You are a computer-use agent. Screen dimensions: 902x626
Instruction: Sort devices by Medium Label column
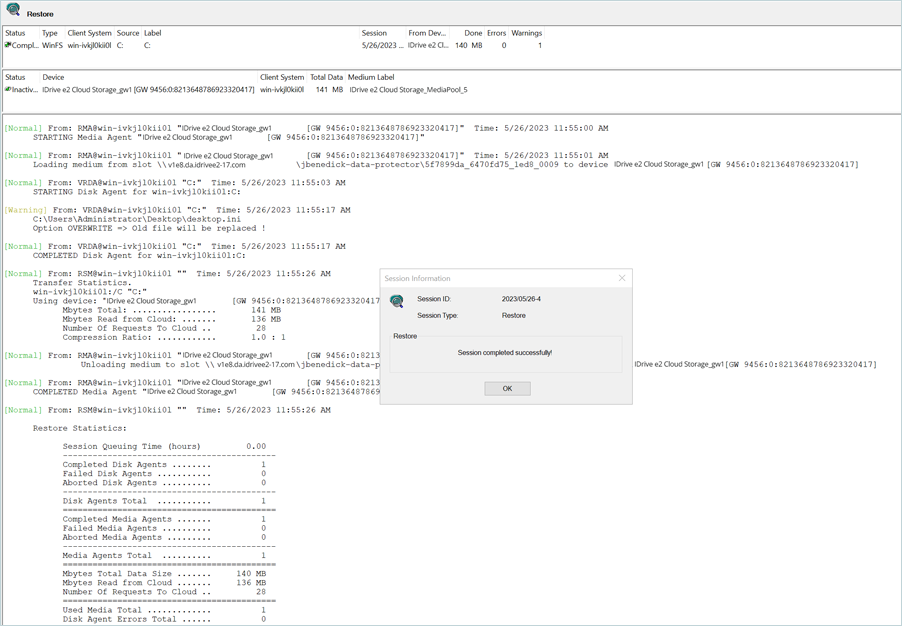371,77
